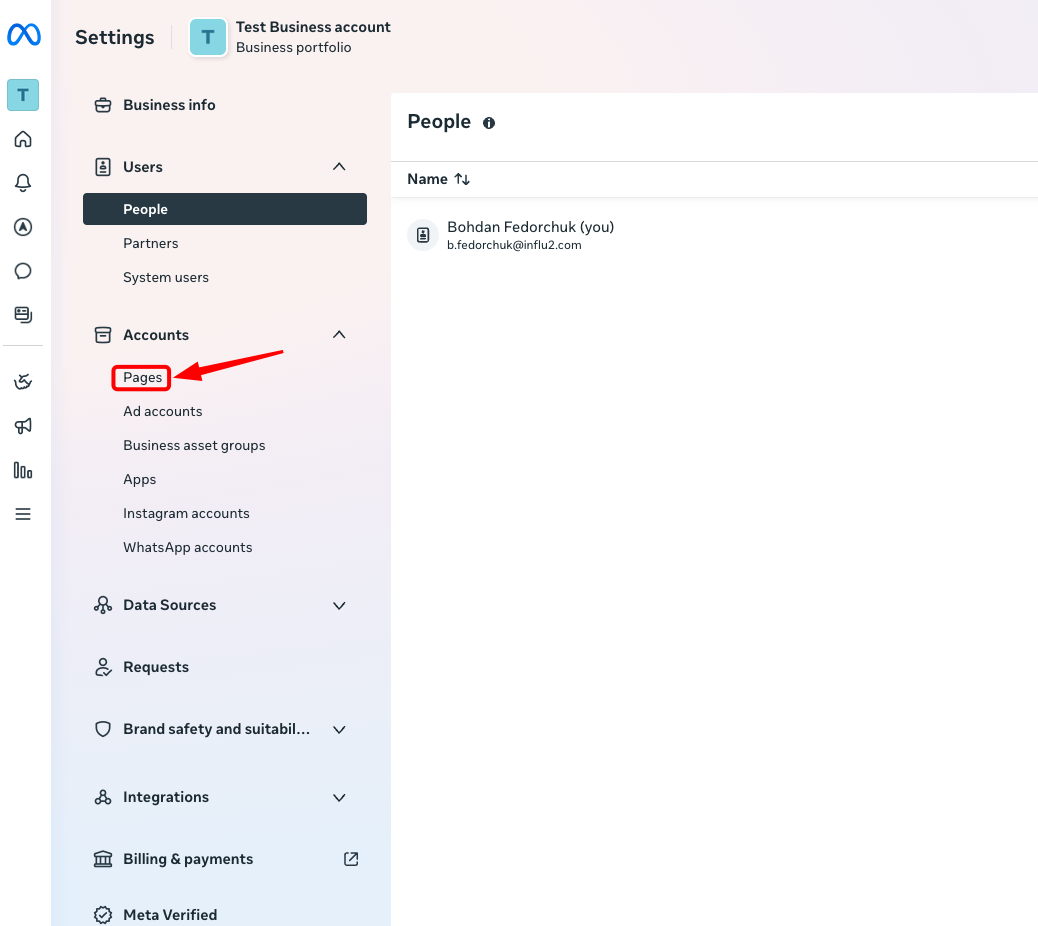This screenshot has width=1038, height=926.
Task: Open the System users section
Action: pos(165,277)
